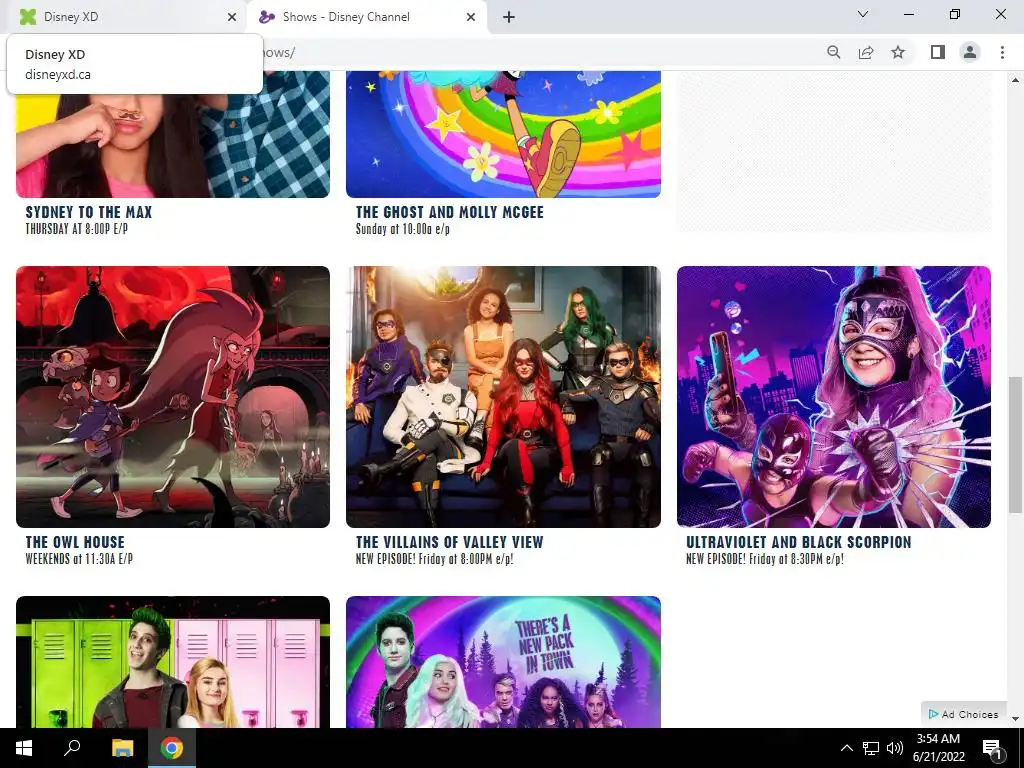The height and width of the screenshot is (768, 1024).
Task: Click the Ad Choices badge
Action: 964,714
